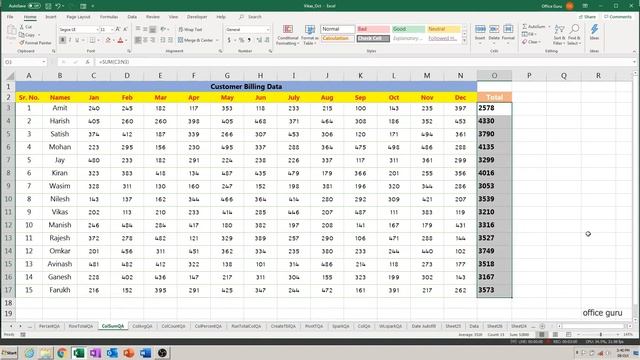The width and height of the screenshot is (640, 360).
Task: Click the Cut scissors icon
Action: [22, 27]
